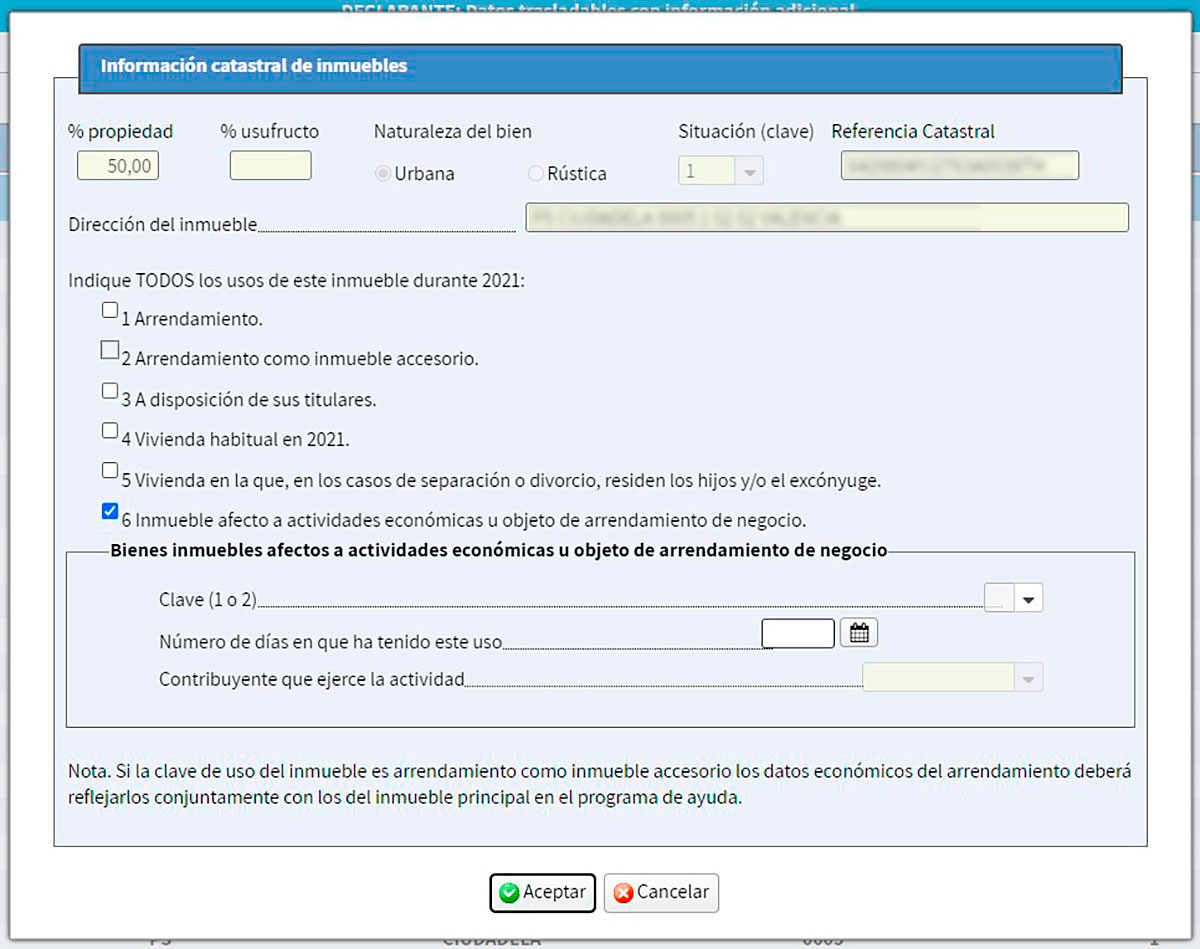Viewport: 1200px width, 949px height.
Task: Select the Urbana radio button
Action: pyautogui.click(x=382, y=174)
